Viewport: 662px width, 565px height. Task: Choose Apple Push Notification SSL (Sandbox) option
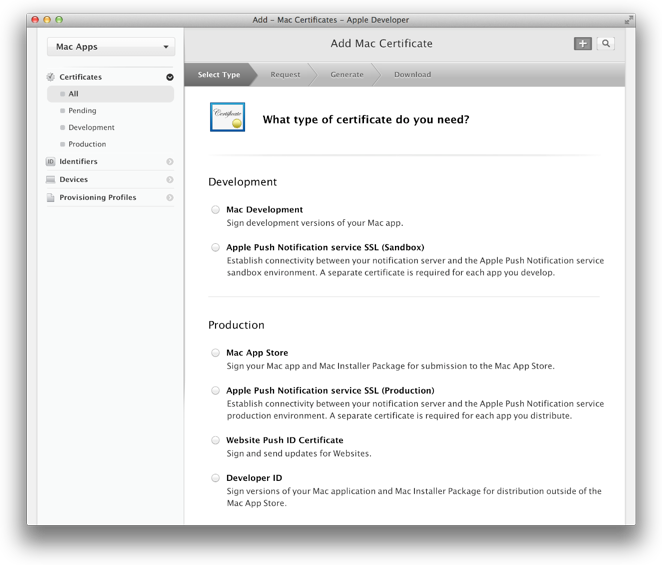coord(215,247)
